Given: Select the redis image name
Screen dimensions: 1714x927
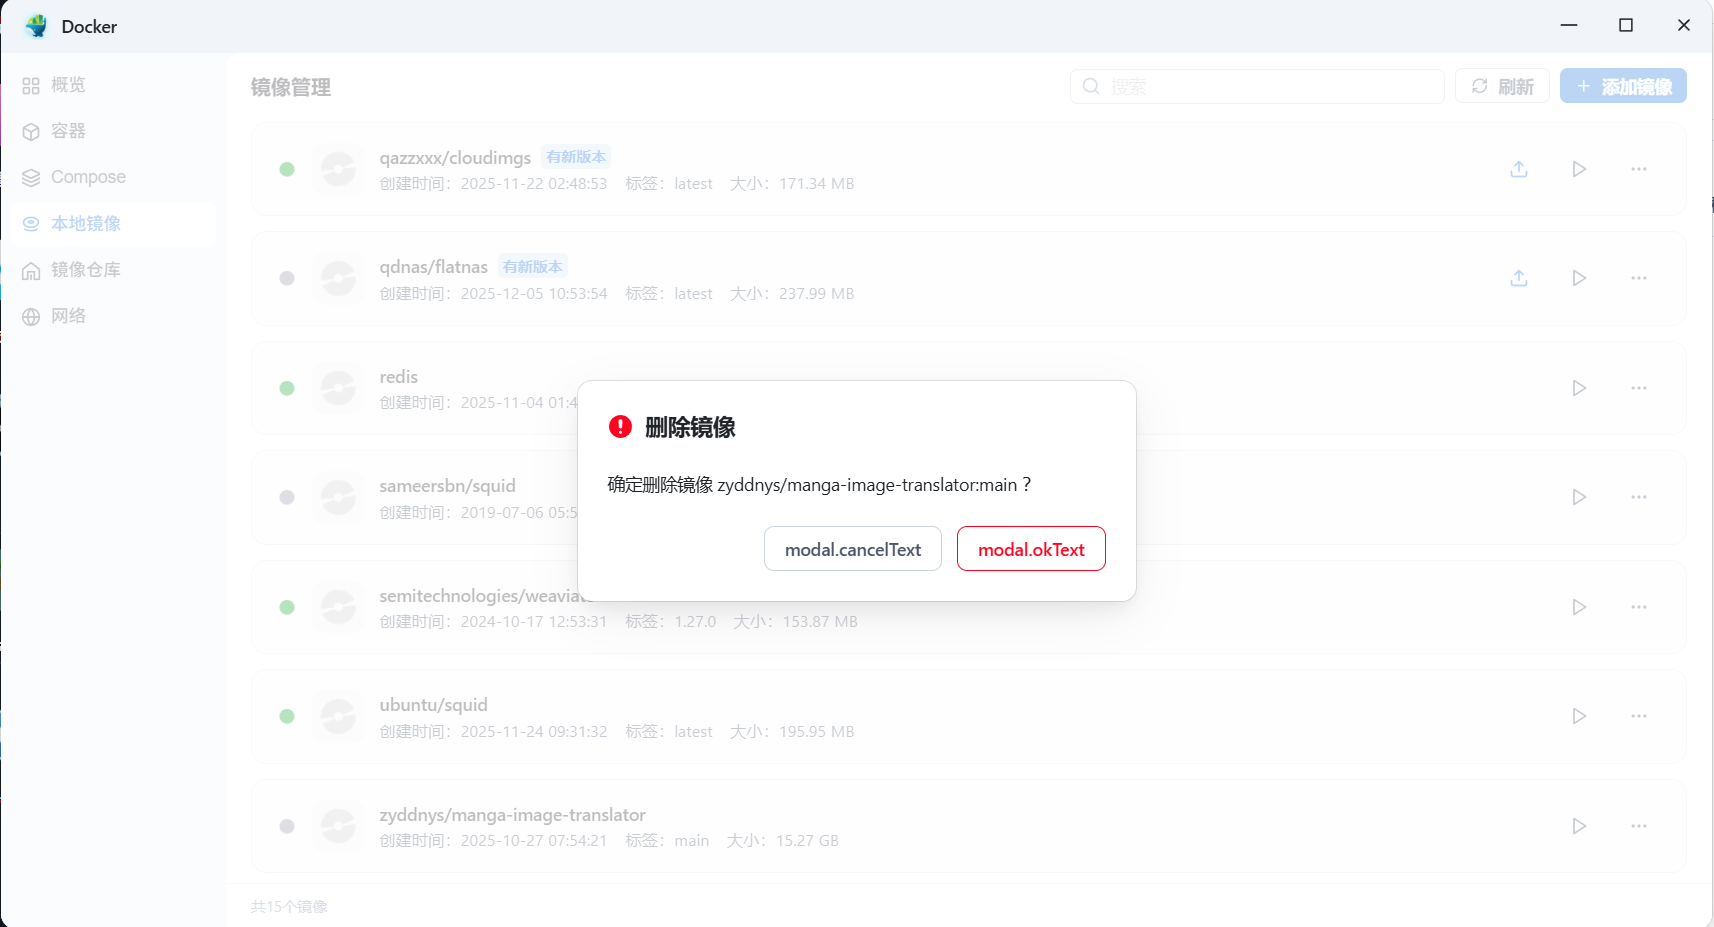Looking at the screenshot, I should (x=398, y=377).
